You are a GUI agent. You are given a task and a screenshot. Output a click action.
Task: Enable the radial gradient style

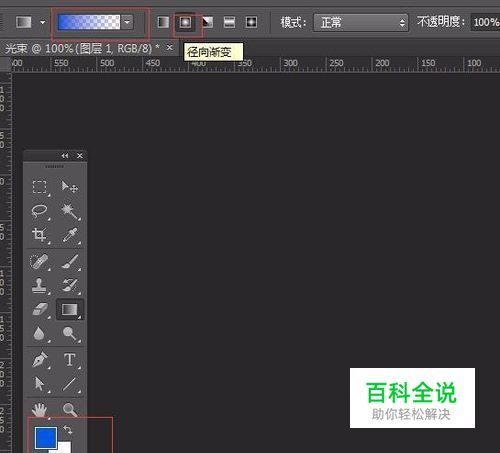(x=185, y=22)
